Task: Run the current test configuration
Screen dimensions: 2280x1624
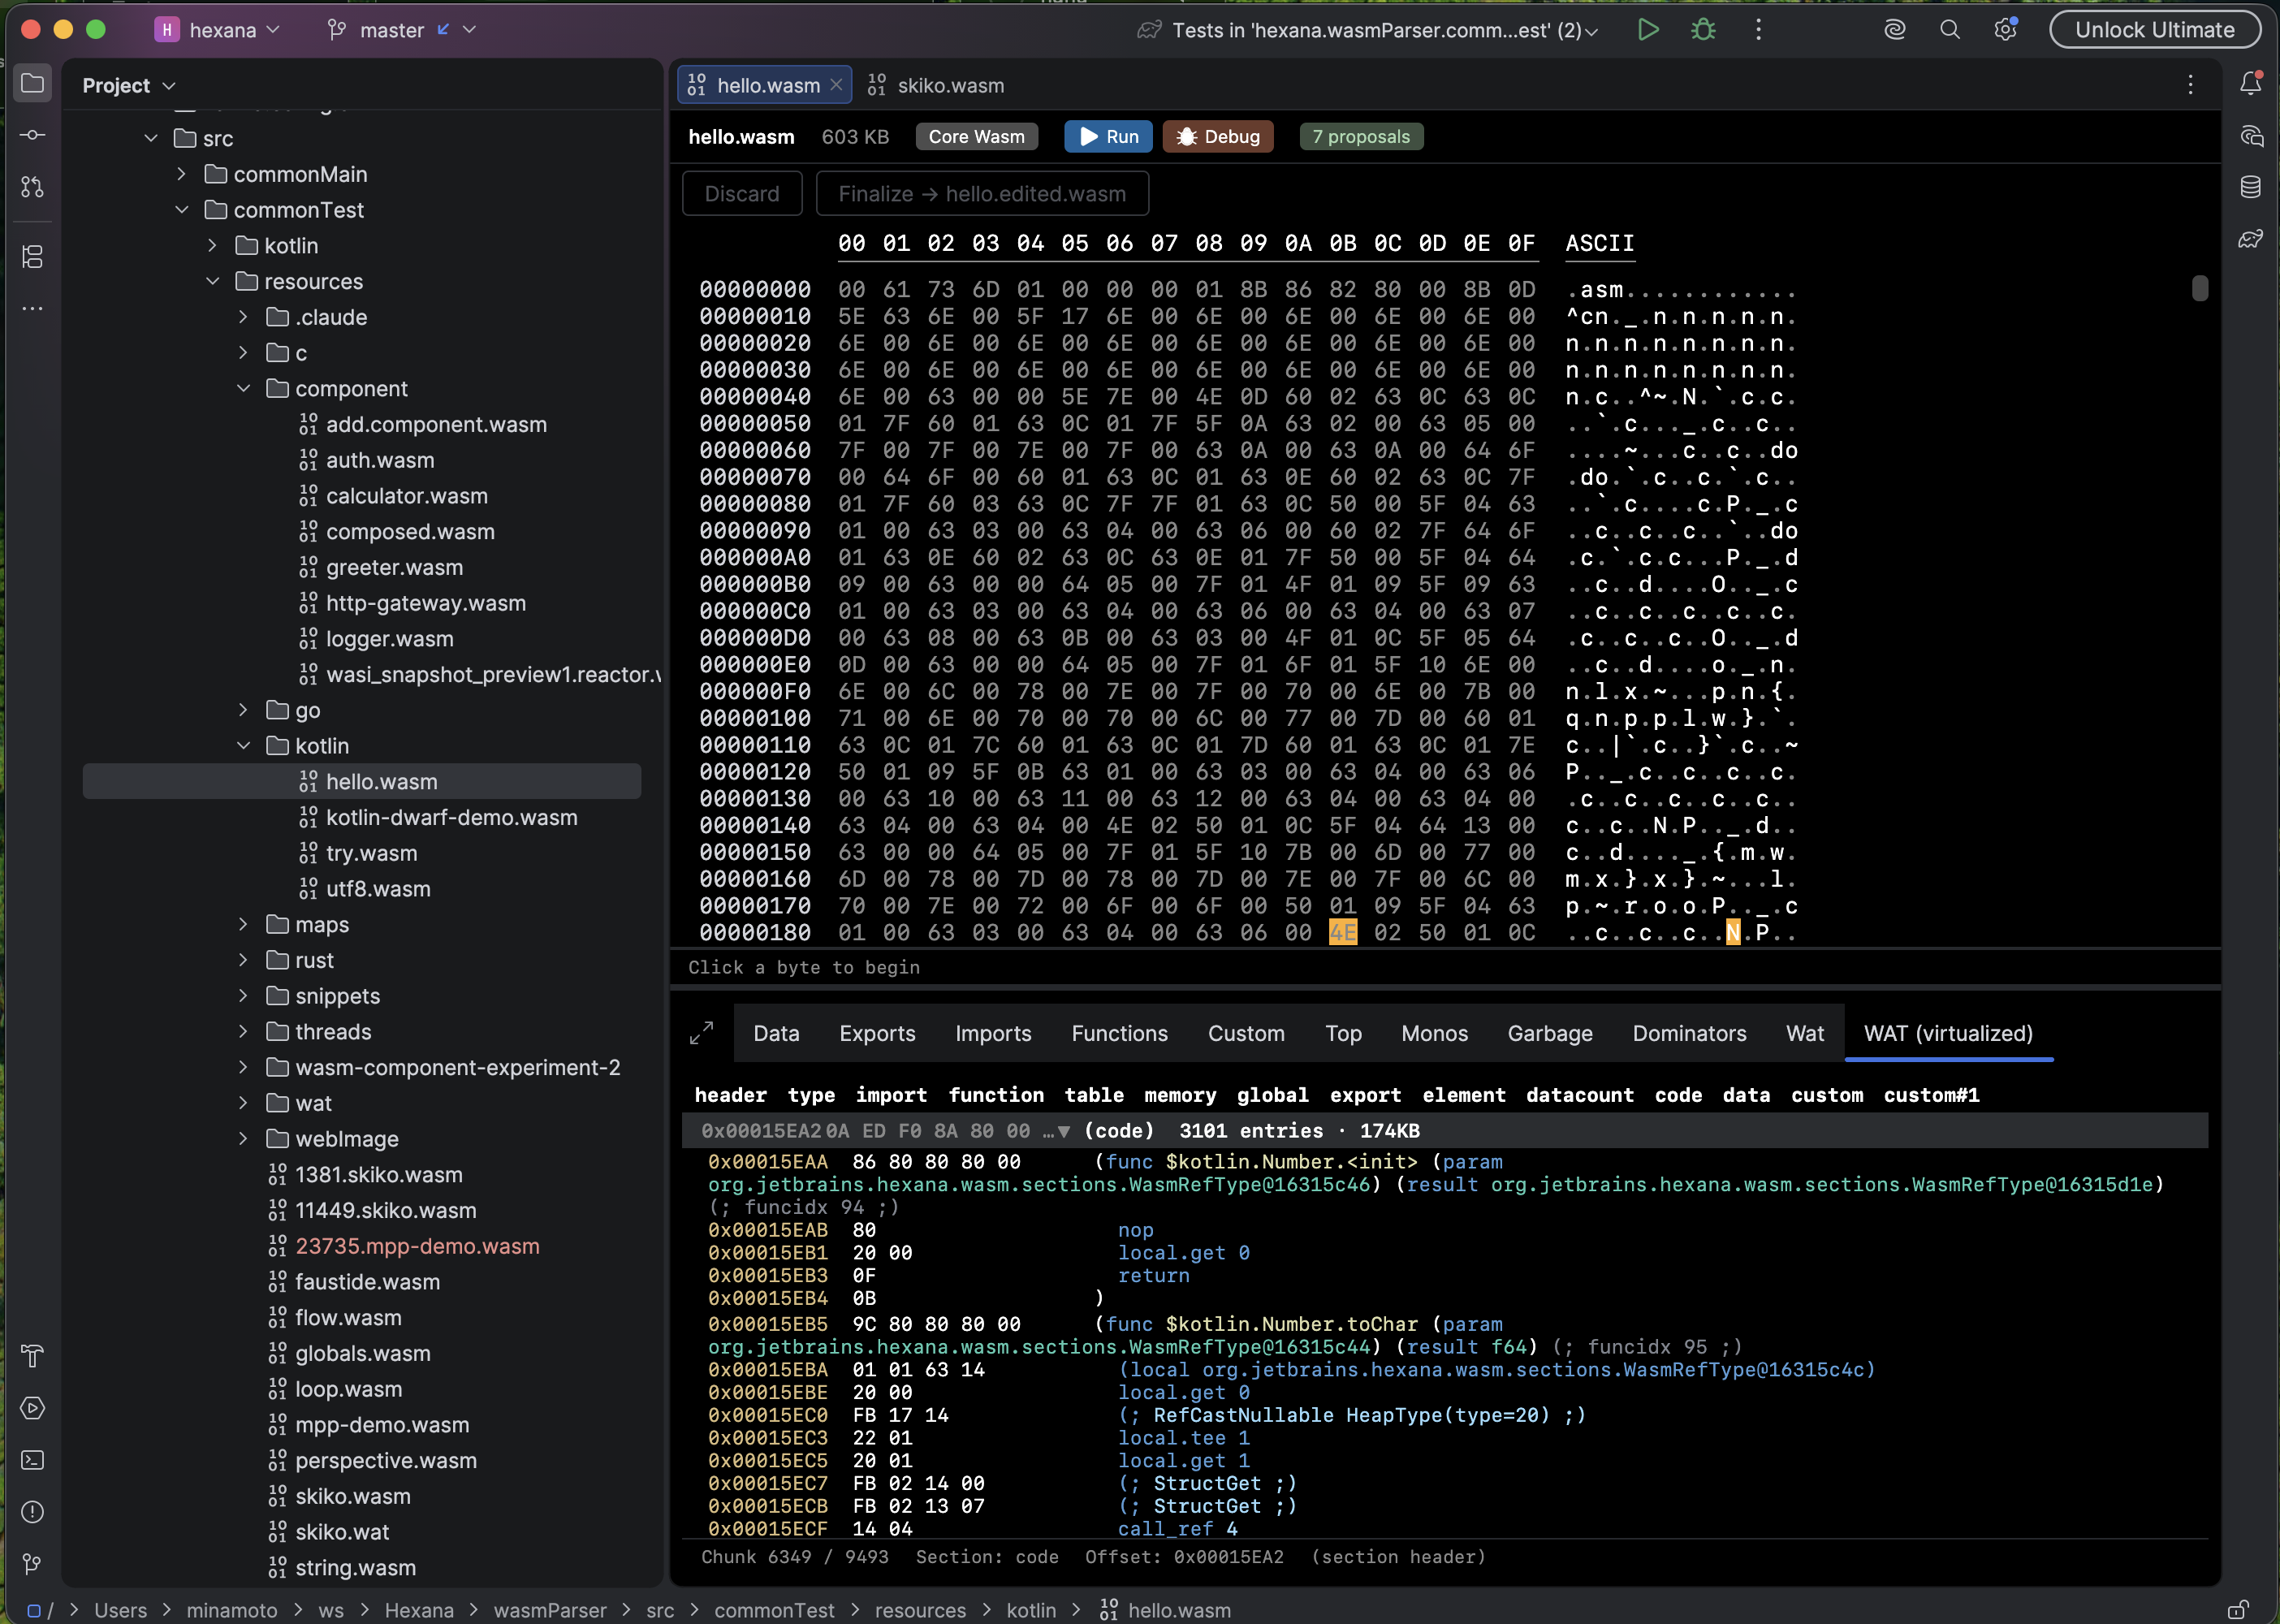Action: tap(1648, 30)
